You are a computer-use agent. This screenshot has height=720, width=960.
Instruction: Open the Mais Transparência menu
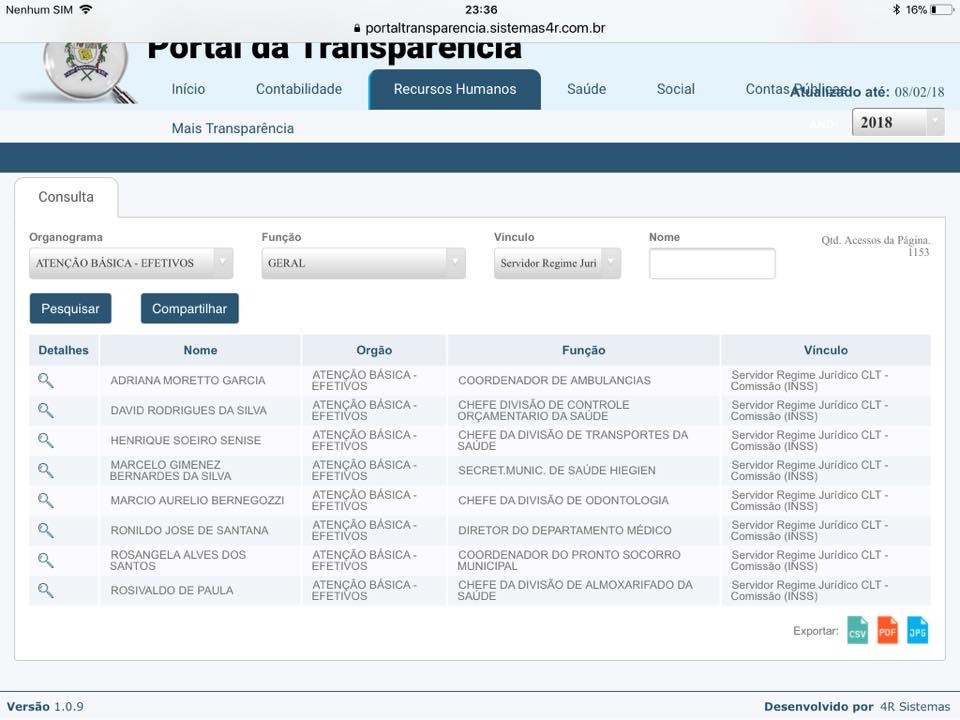[233, 129]
